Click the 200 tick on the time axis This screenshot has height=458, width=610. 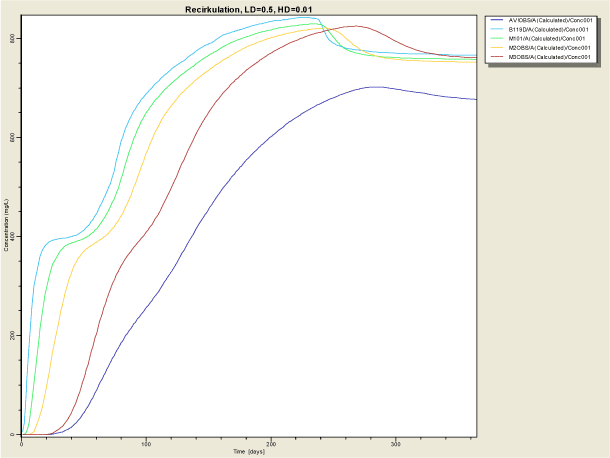coord(271,442)
